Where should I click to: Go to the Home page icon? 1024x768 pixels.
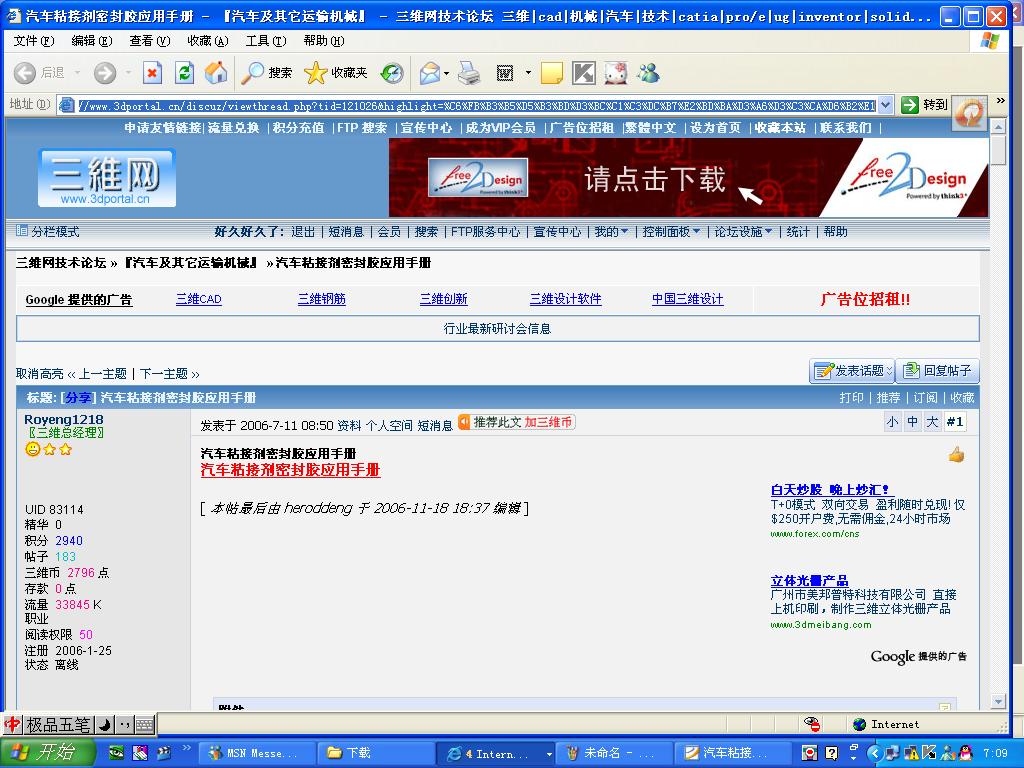[216, 72]
